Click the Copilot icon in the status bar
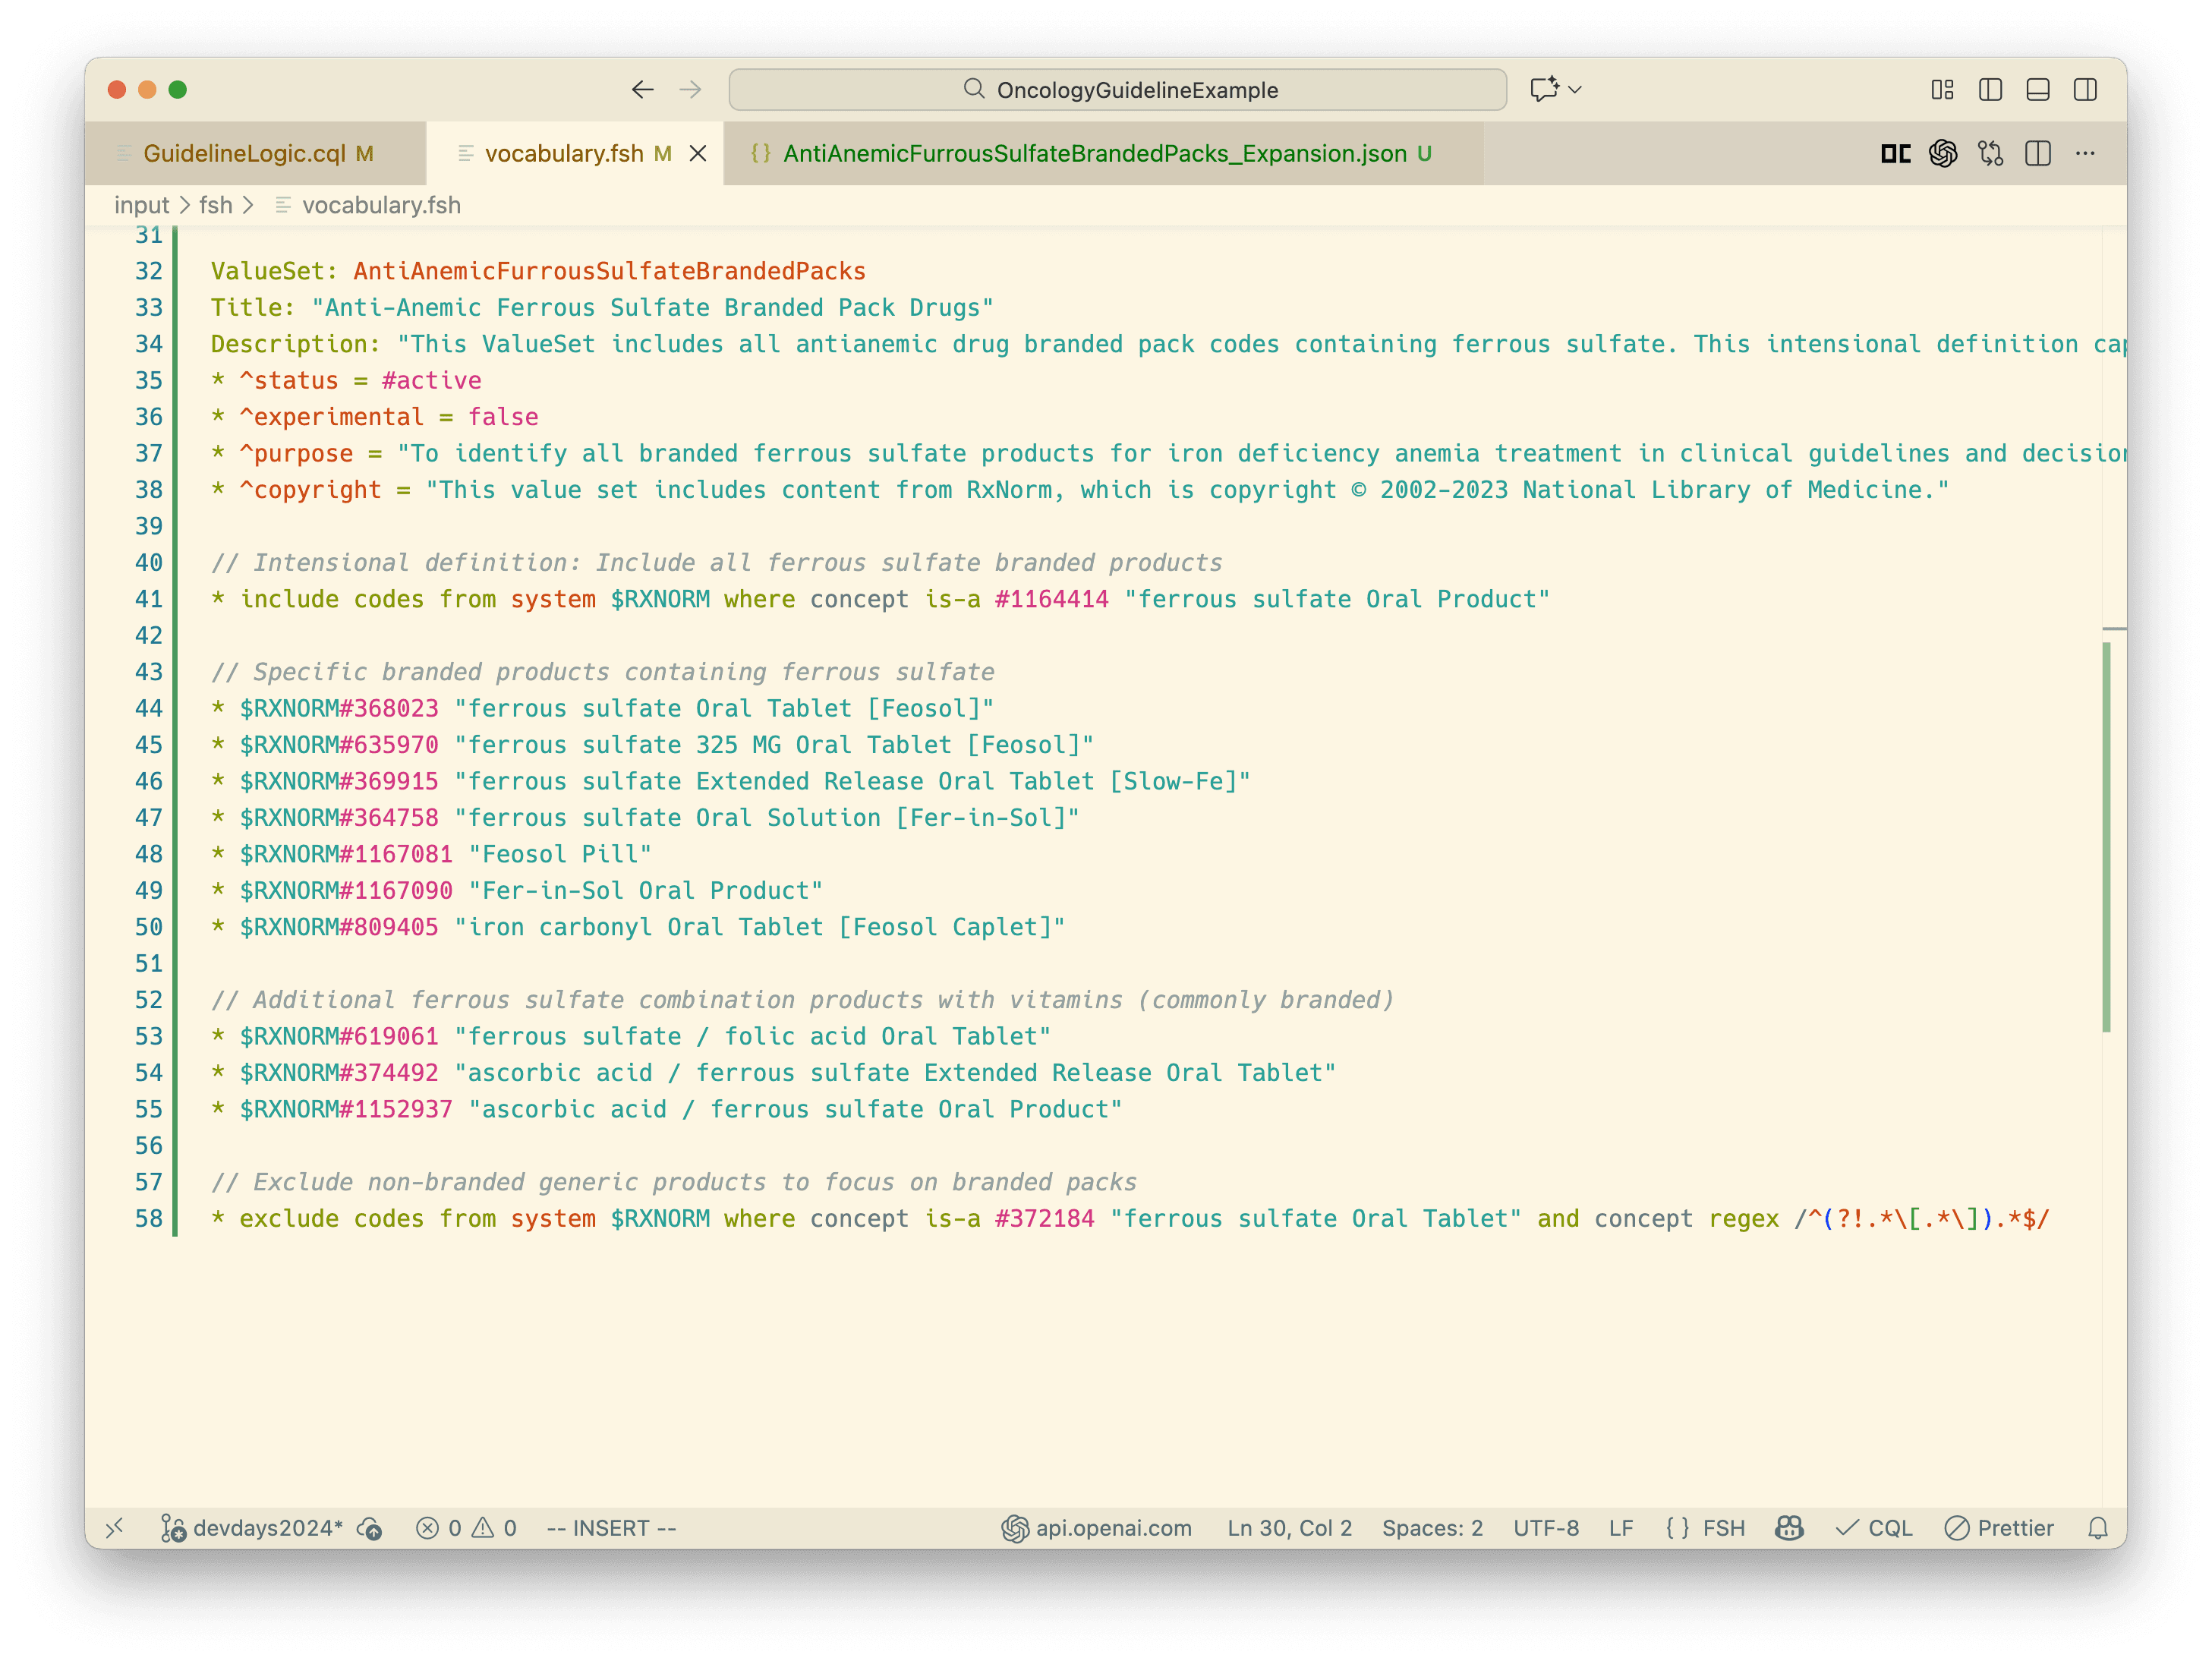Screen dimensions: 2212x1661 [1789, 1528]
